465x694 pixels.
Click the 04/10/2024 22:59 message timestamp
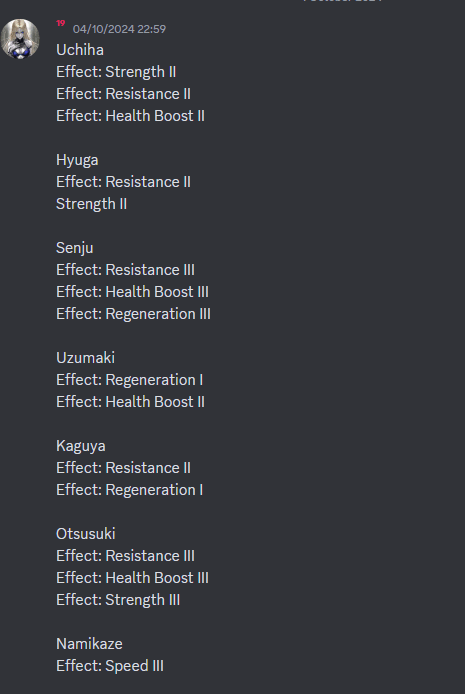[119, 29]
